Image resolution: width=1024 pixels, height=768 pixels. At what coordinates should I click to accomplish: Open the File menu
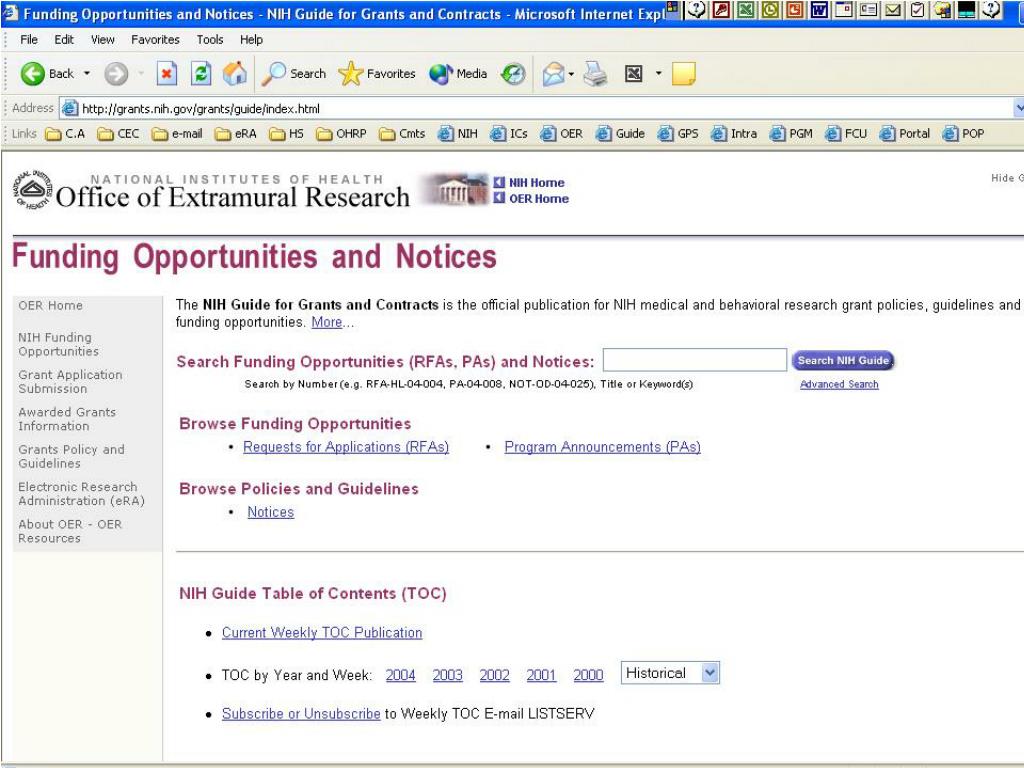(x=29, y=40)
